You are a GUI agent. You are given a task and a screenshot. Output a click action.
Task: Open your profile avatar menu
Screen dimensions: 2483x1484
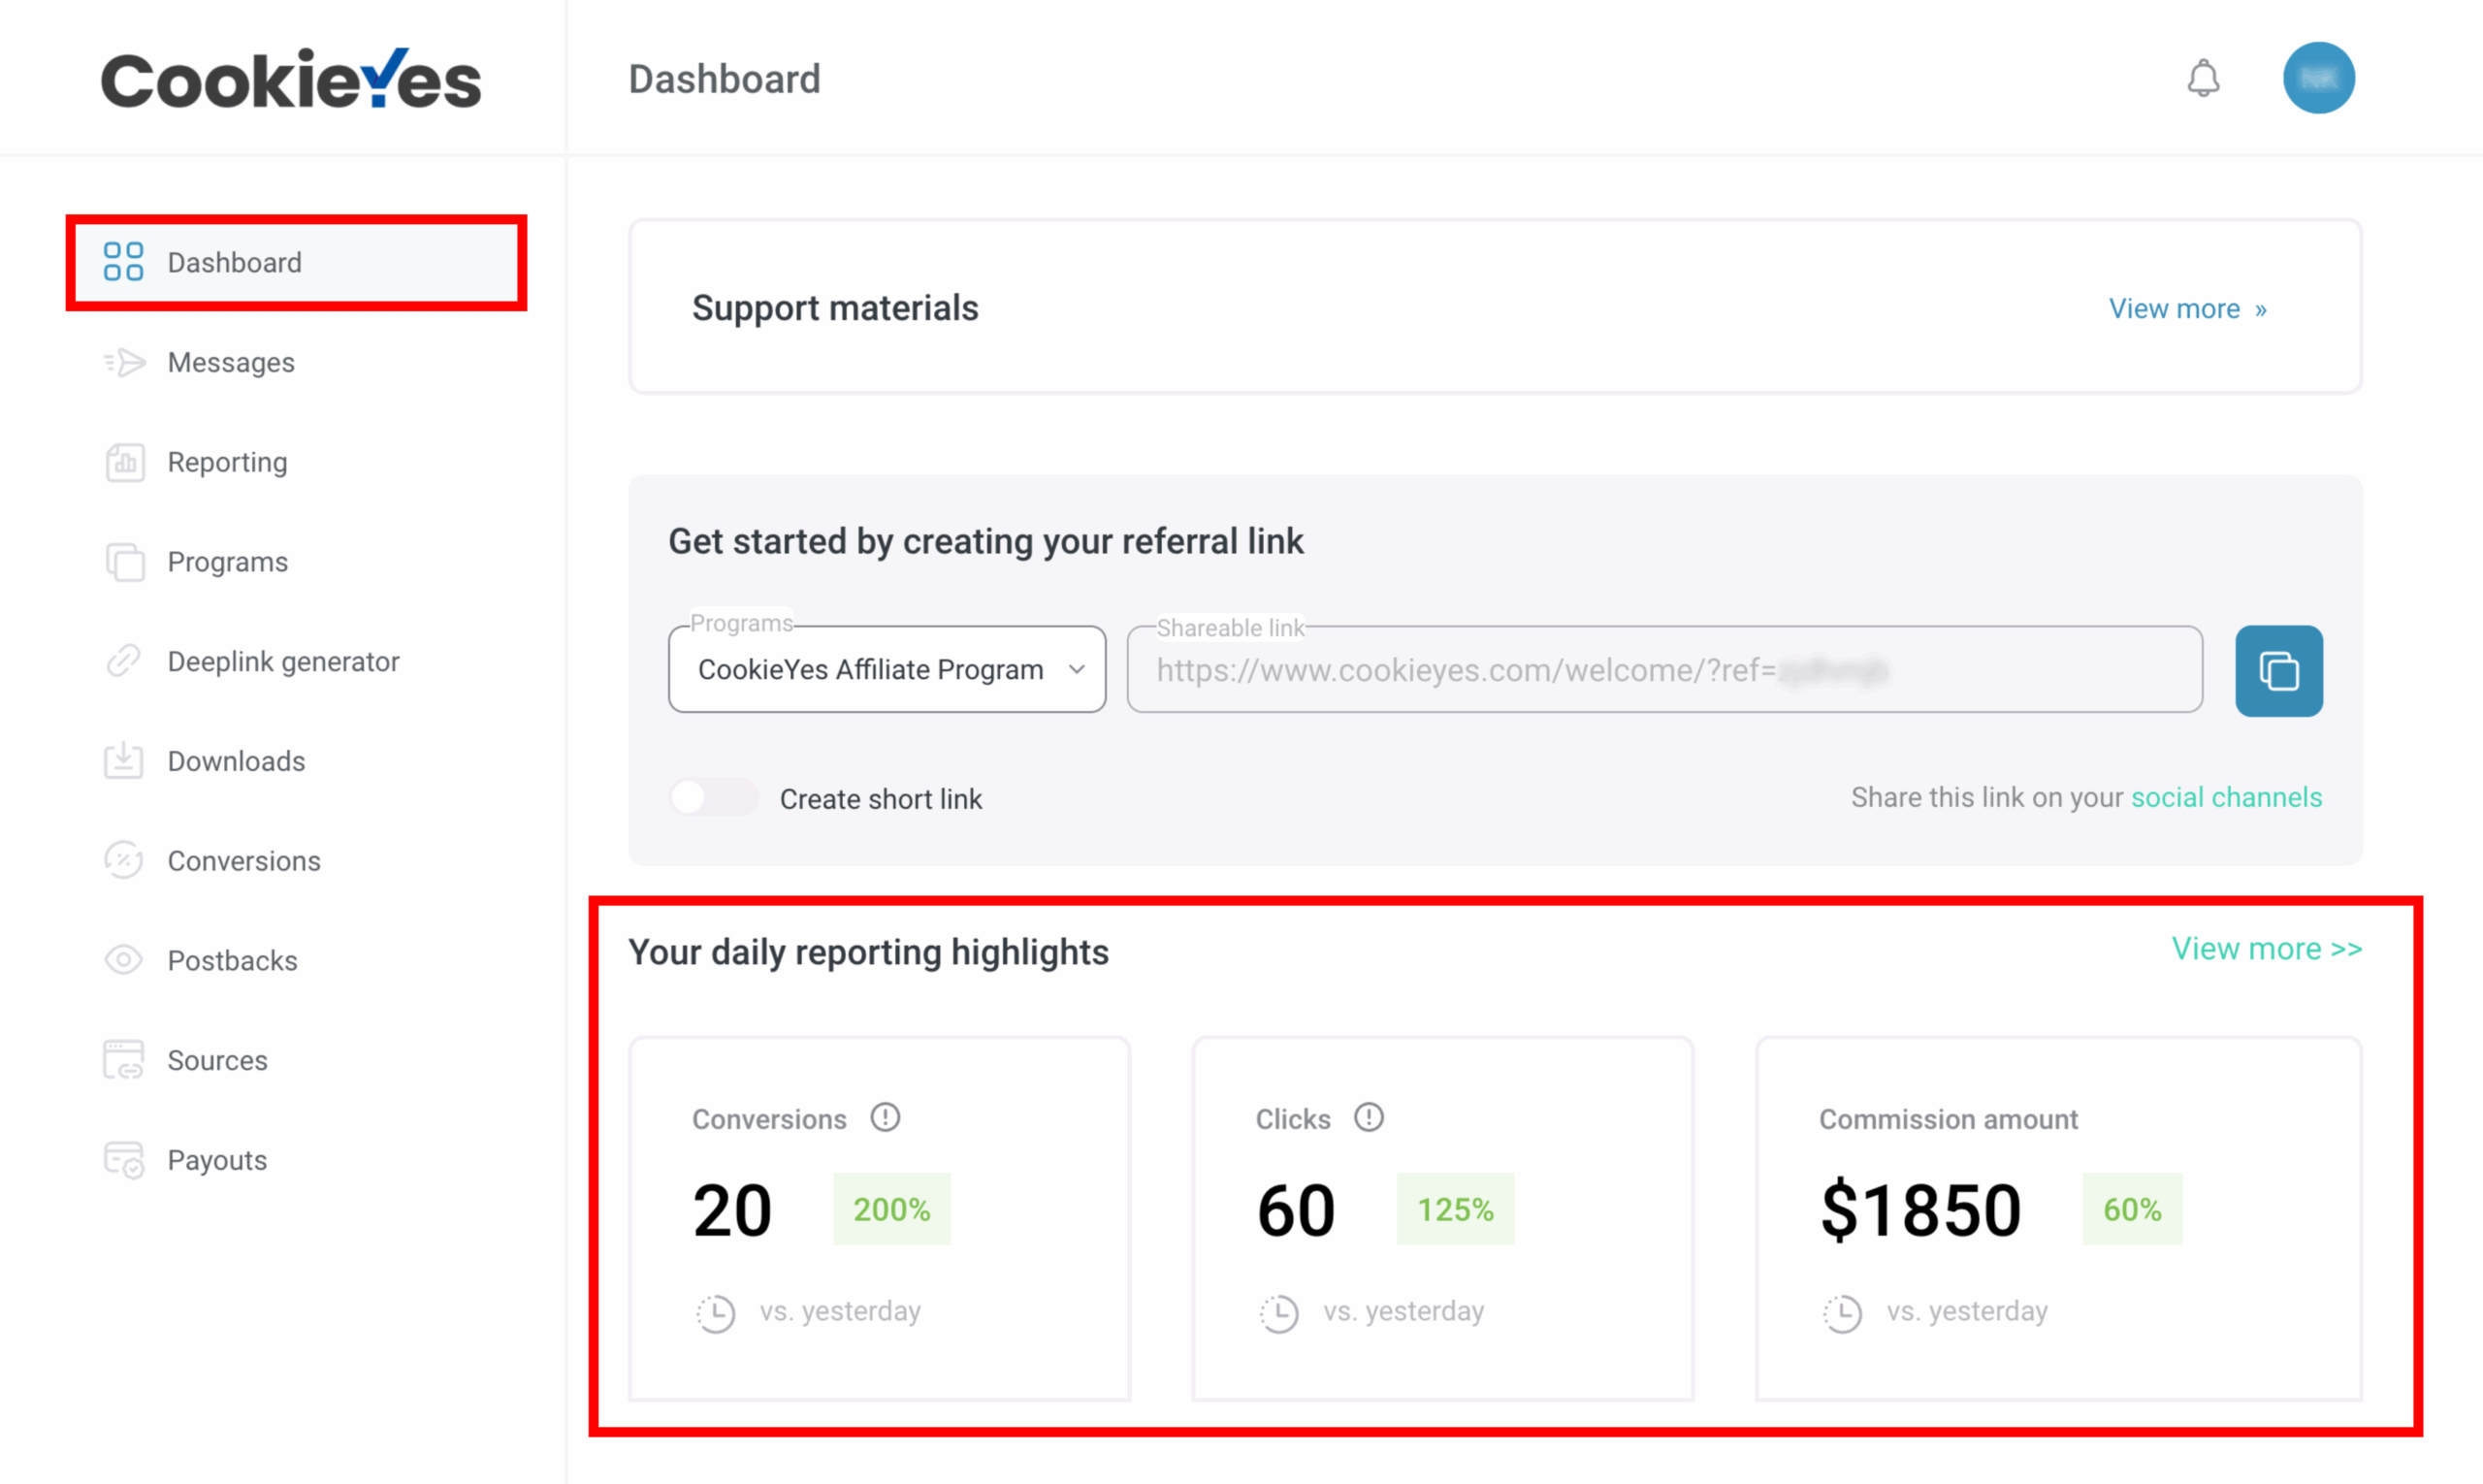click(2320, 78)
